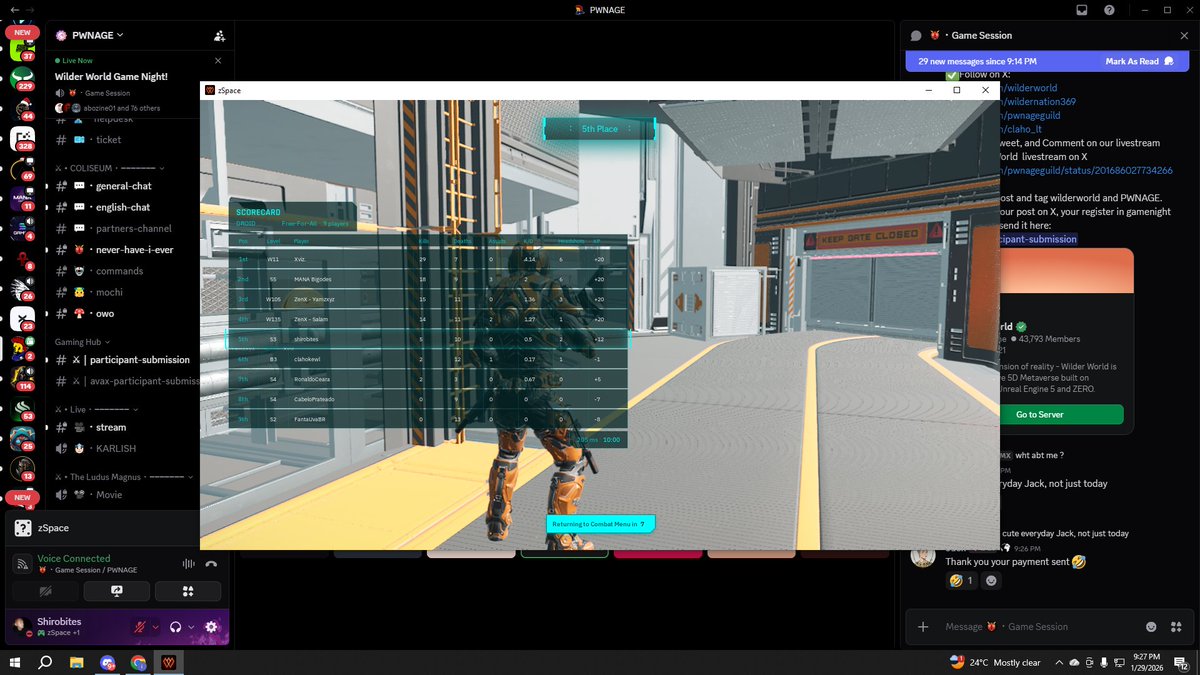Click the Go to Server button
This screenshot has height=675, width=1200.
tap(1040, 414)
